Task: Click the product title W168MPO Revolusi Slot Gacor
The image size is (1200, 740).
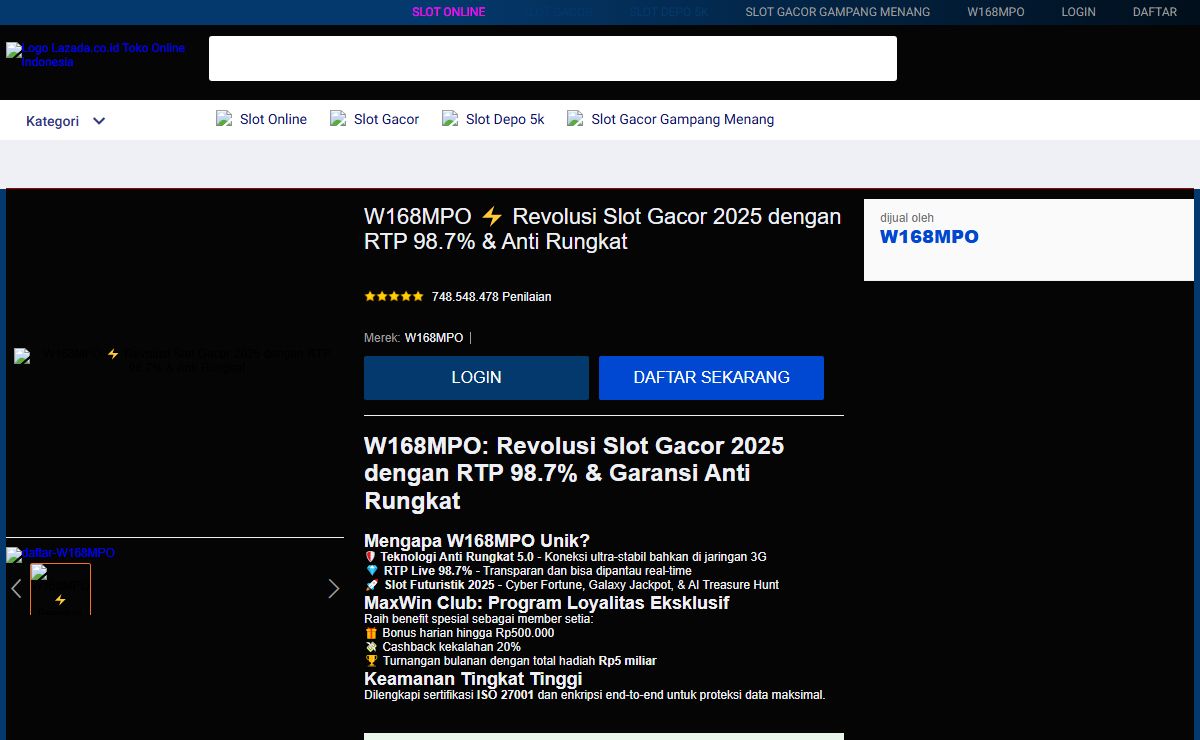Action: tap(602, 229)
